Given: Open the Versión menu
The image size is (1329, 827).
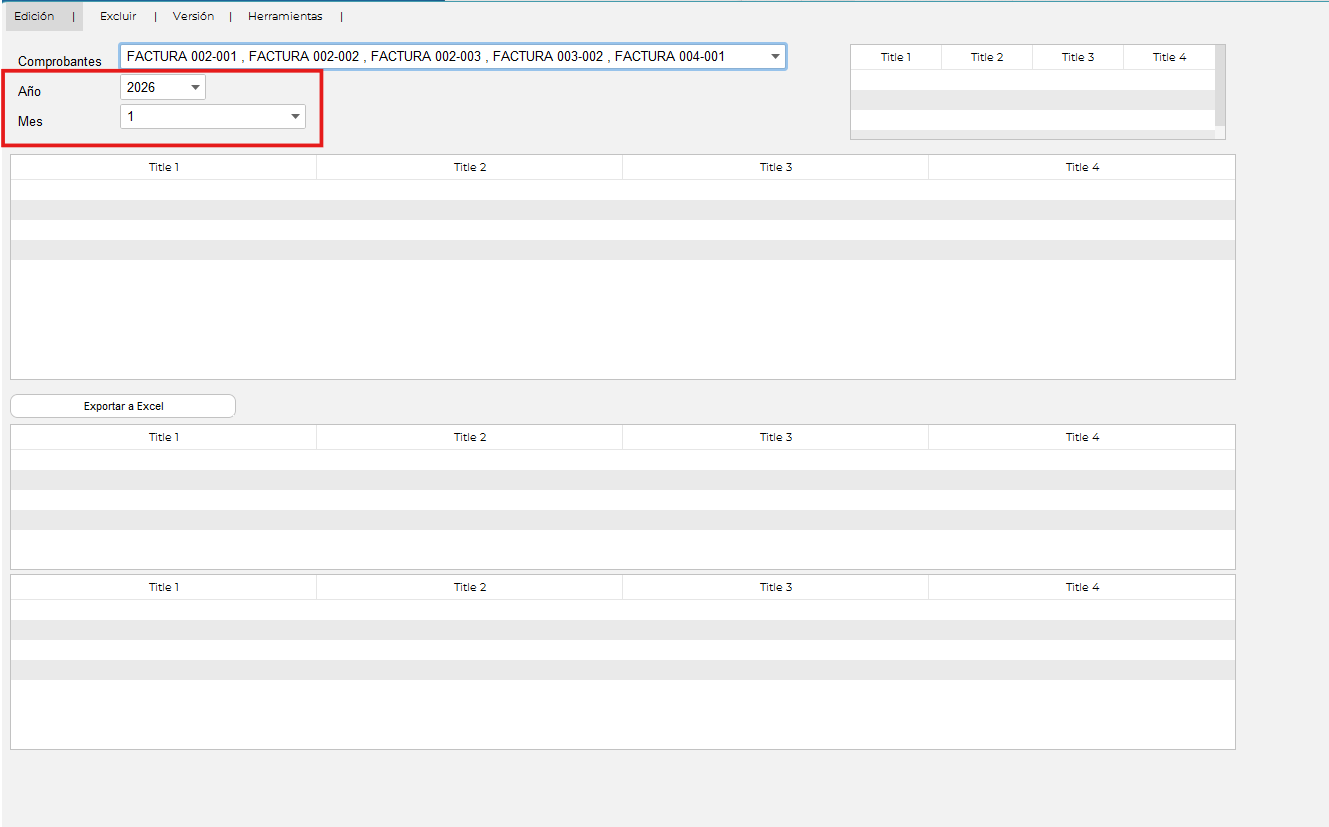Looking at the screenshot, I should (193, 16).
